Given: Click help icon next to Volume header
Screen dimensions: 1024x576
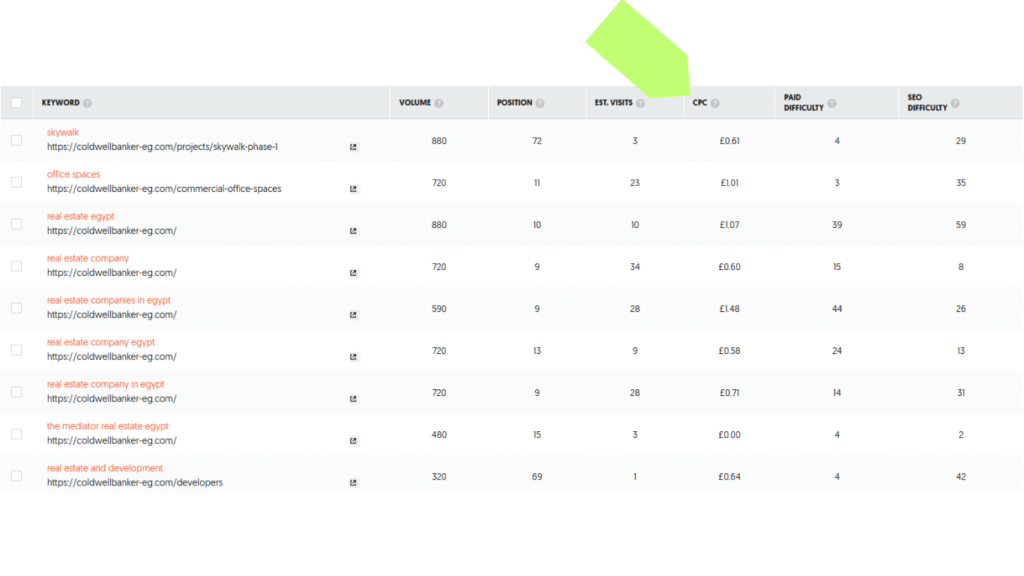Looking at the screenshot, I should tap(439, 103).
